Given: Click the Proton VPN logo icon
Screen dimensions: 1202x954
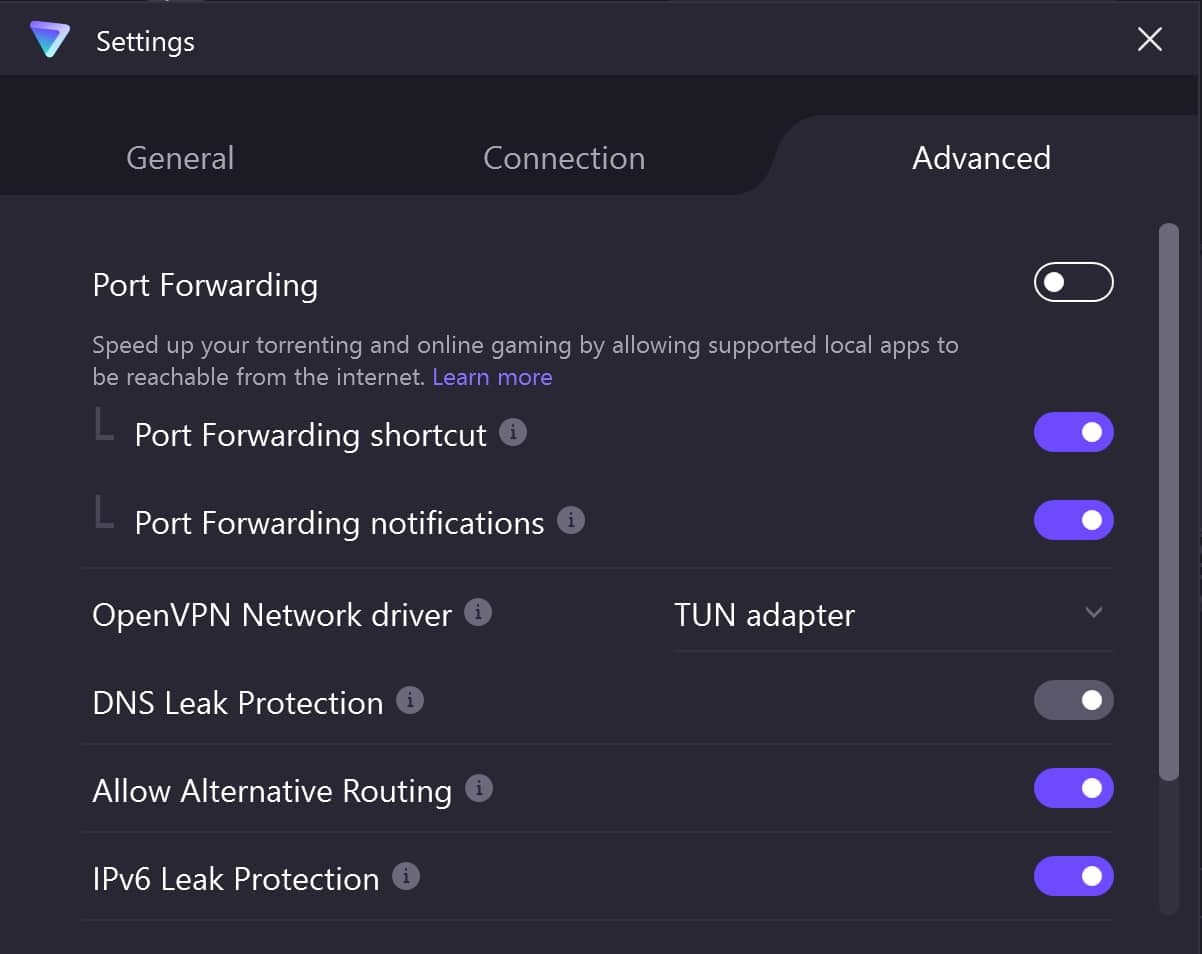Looking at the screenshot, I should pos(49,40).
